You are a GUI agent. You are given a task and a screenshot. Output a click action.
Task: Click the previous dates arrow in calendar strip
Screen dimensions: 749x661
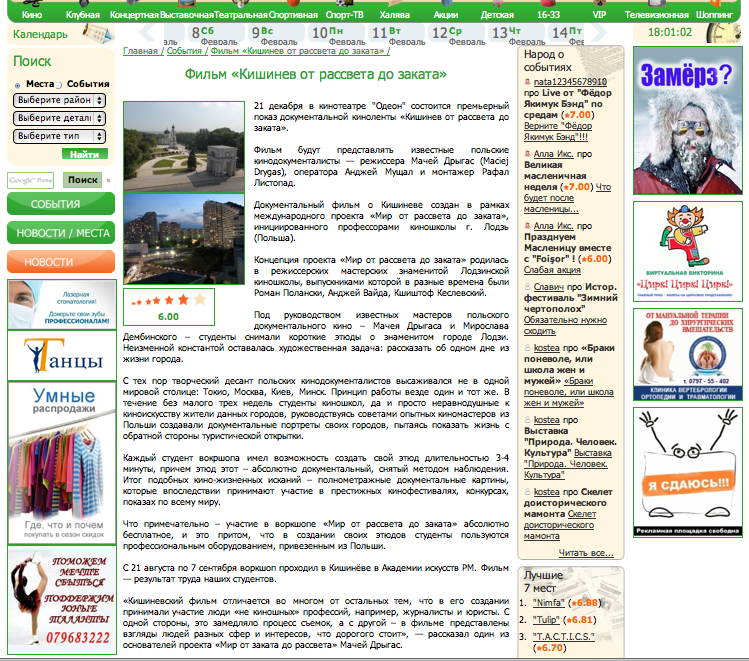tap(147, 32)
